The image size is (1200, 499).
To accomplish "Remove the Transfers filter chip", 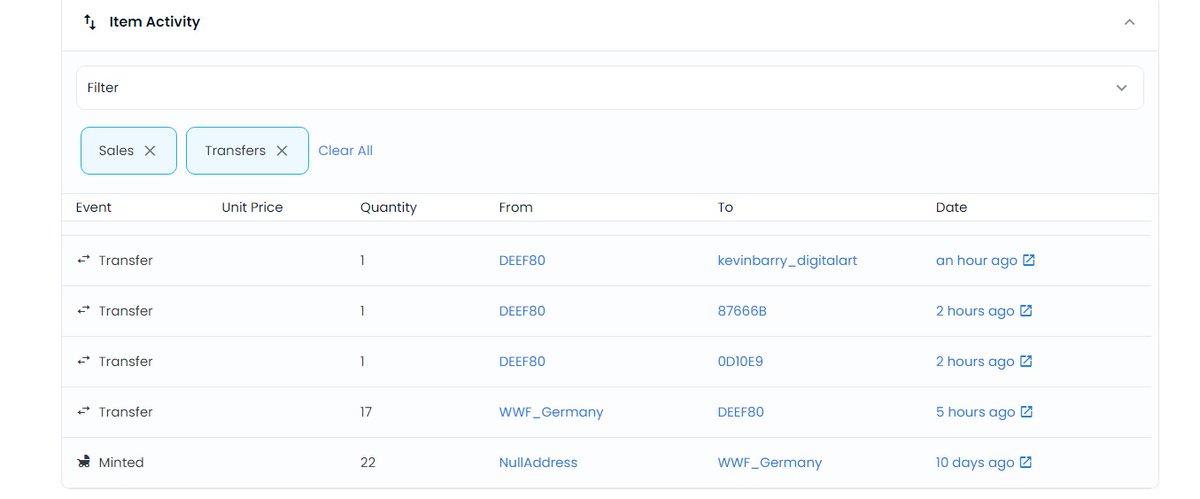I will 282,150.
